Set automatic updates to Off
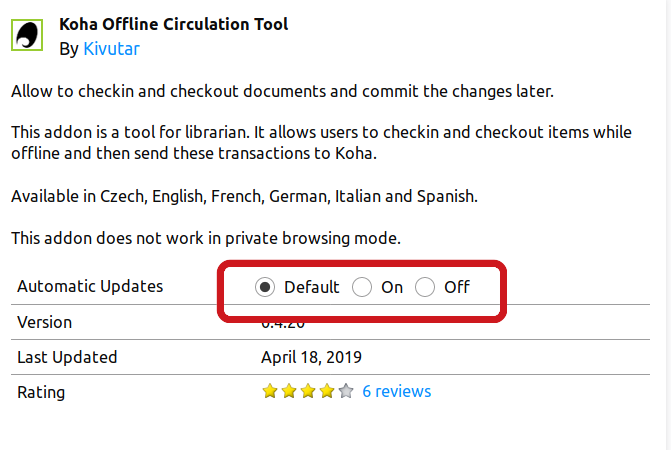 [425, 287]
